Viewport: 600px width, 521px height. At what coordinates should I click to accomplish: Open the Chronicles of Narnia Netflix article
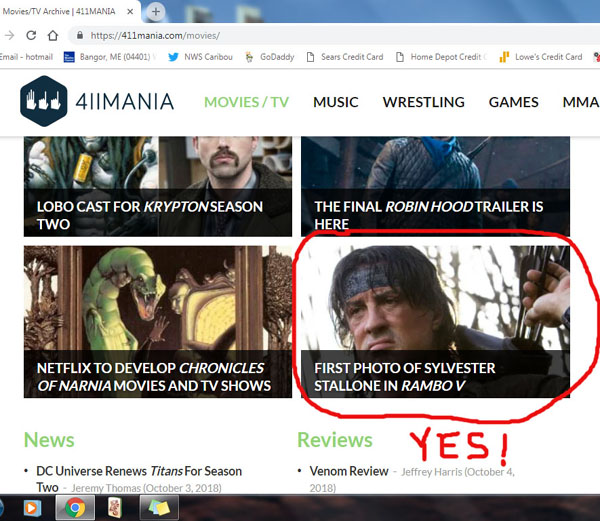[158, 322]
